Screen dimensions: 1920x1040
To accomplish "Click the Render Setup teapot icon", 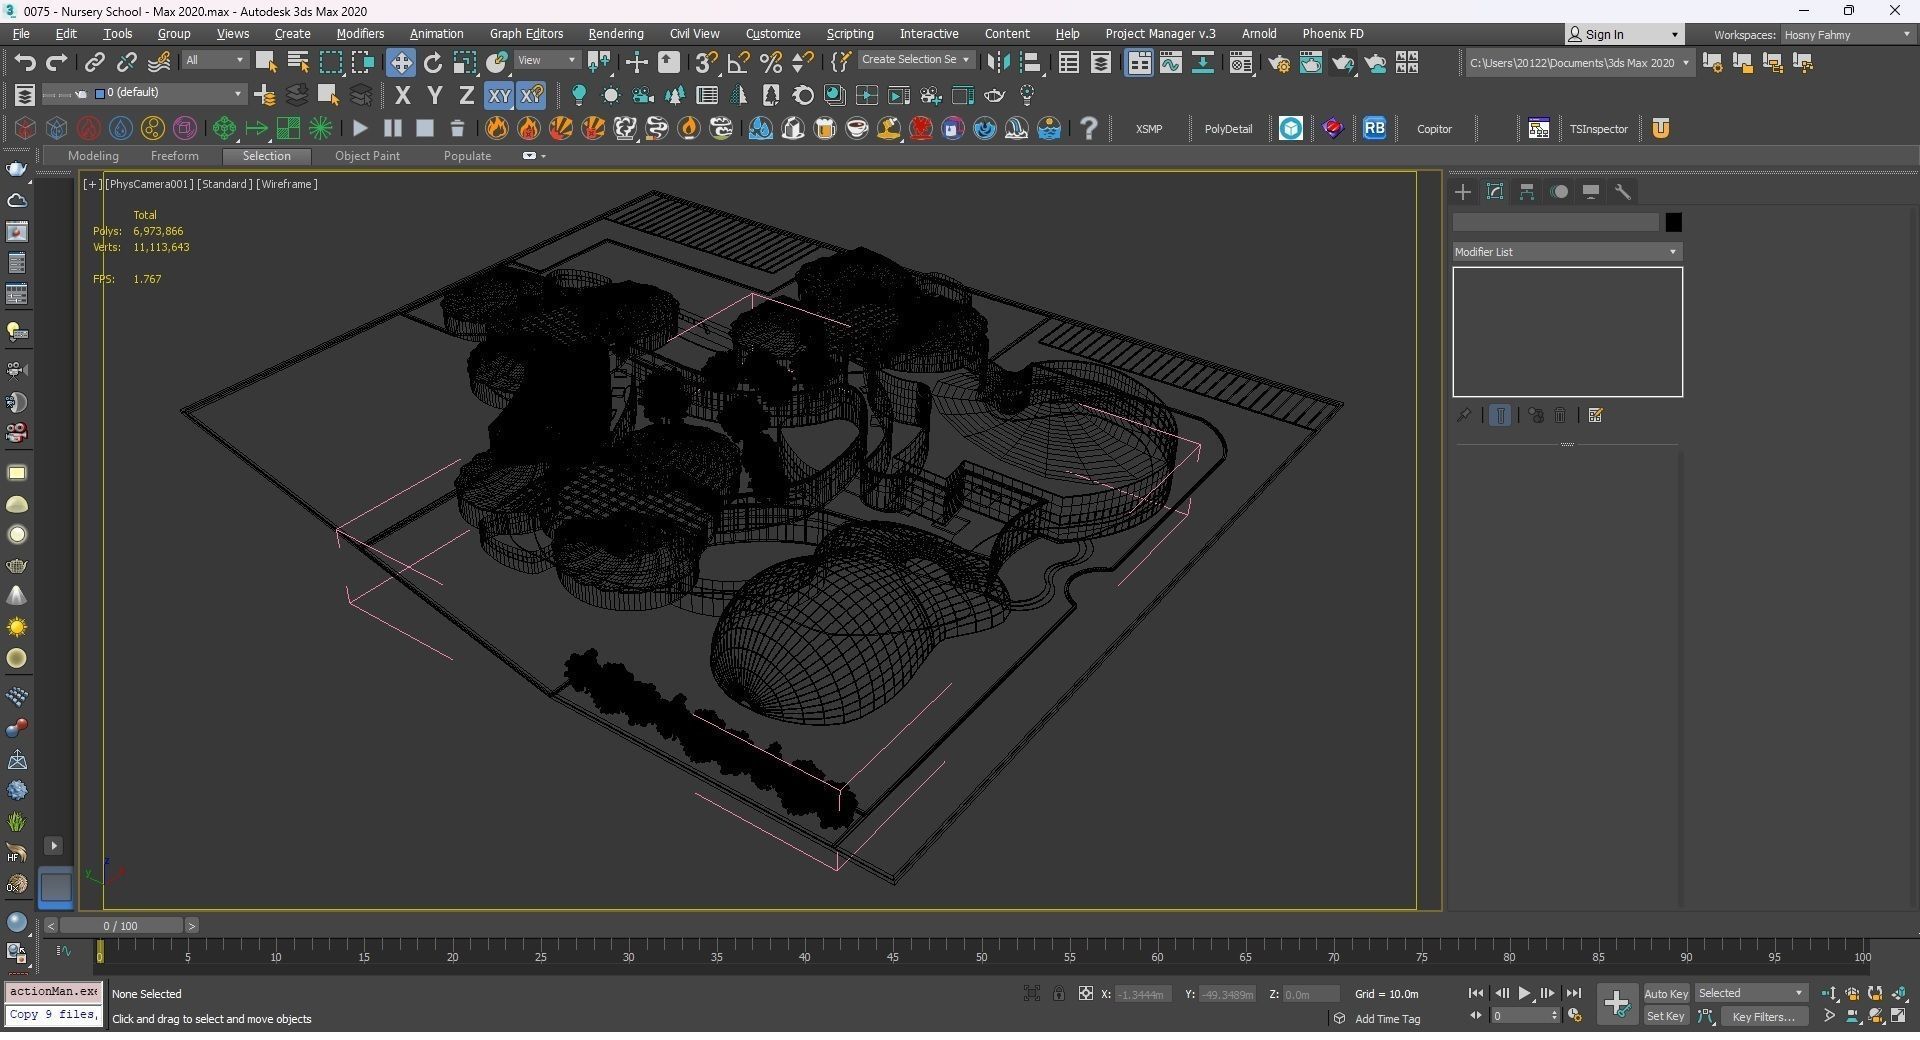I will click(1279, 63).
